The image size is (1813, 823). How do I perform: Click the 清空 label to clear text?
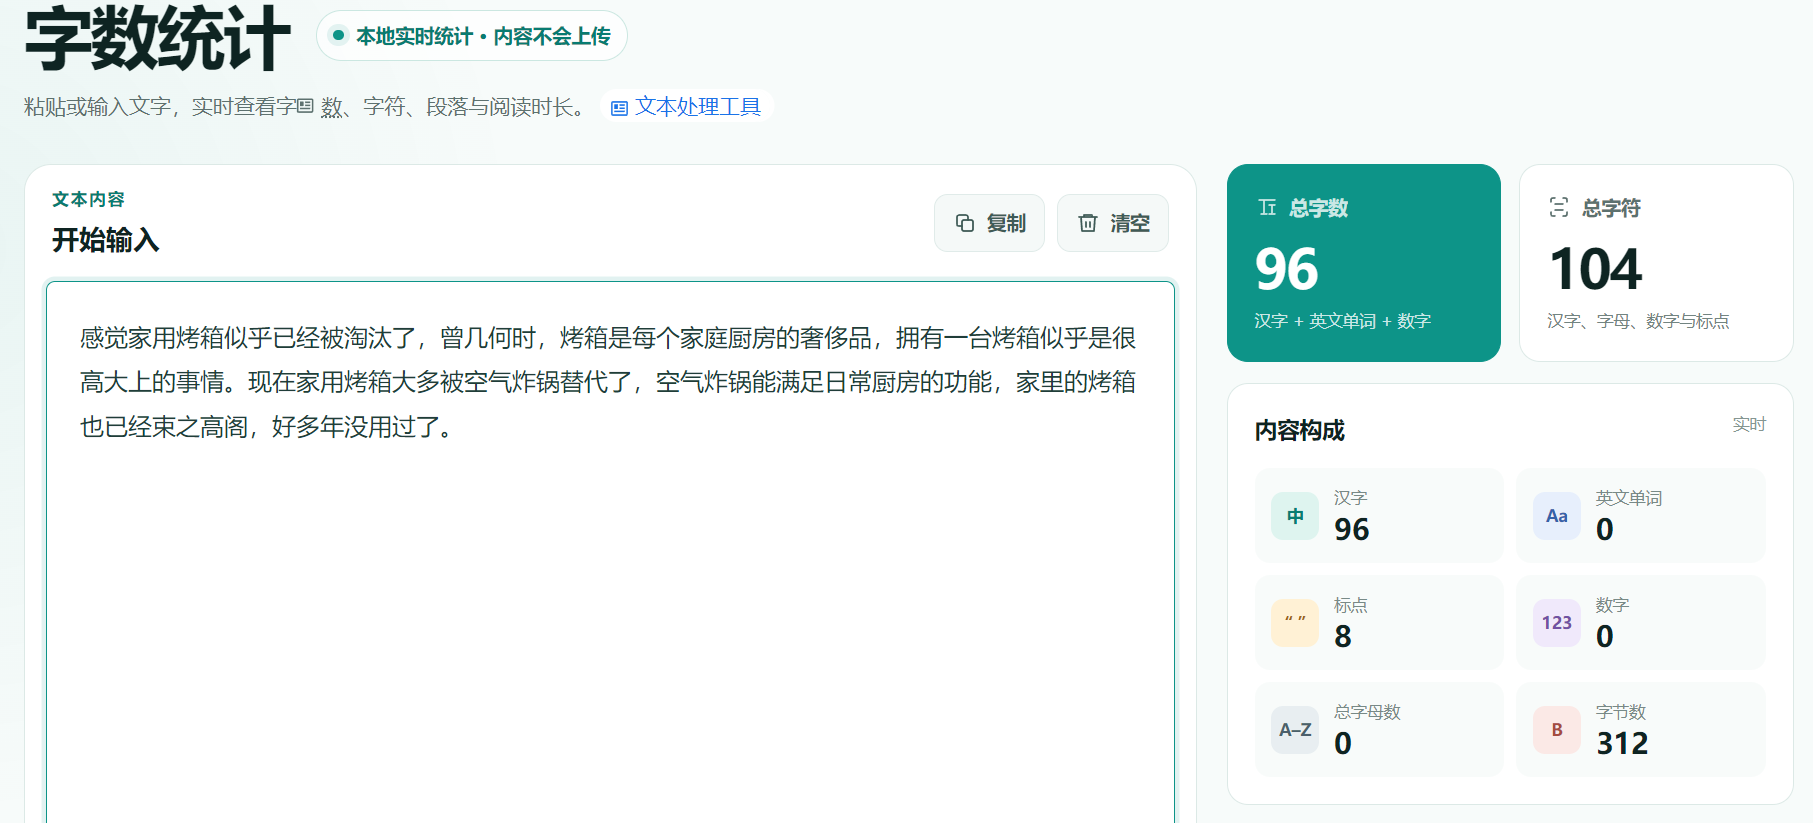pos(1130,223)
